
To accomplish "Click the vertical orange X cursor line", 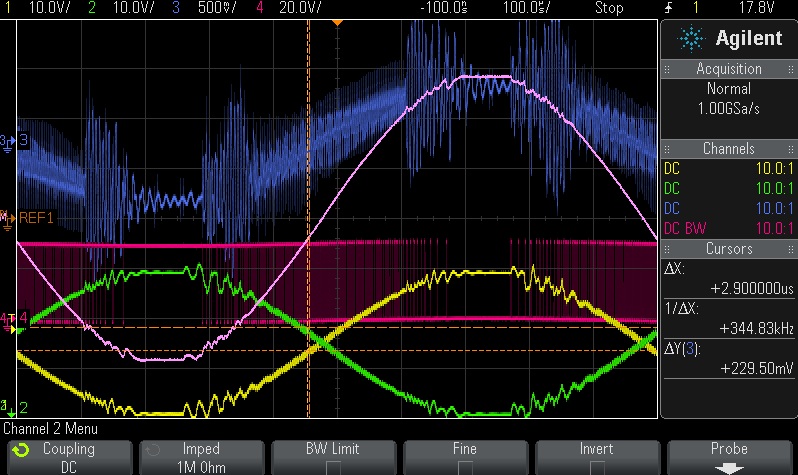I will pos(308,219).
